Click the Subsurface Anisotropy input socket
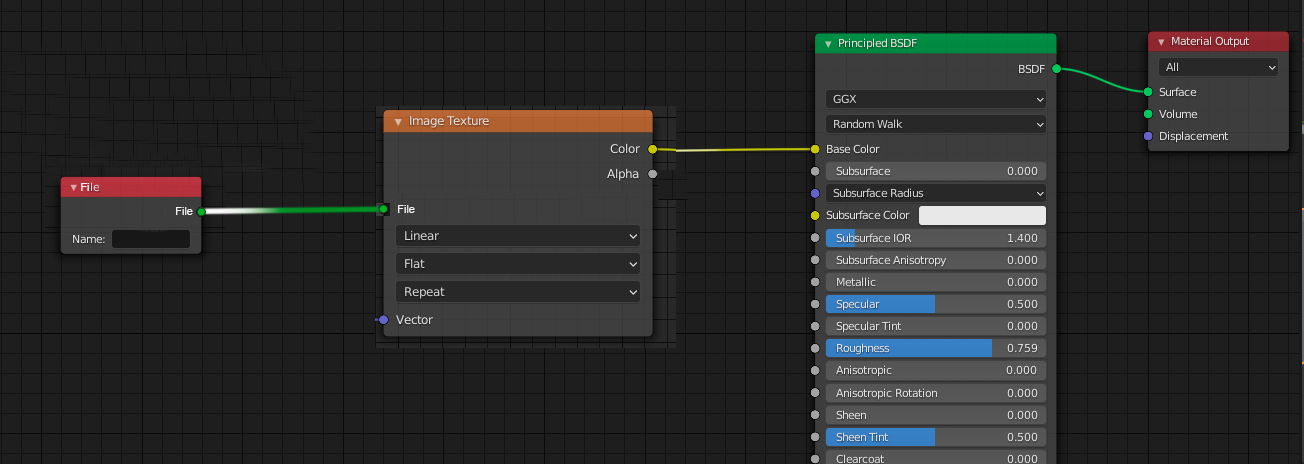 tap(815, 260)
